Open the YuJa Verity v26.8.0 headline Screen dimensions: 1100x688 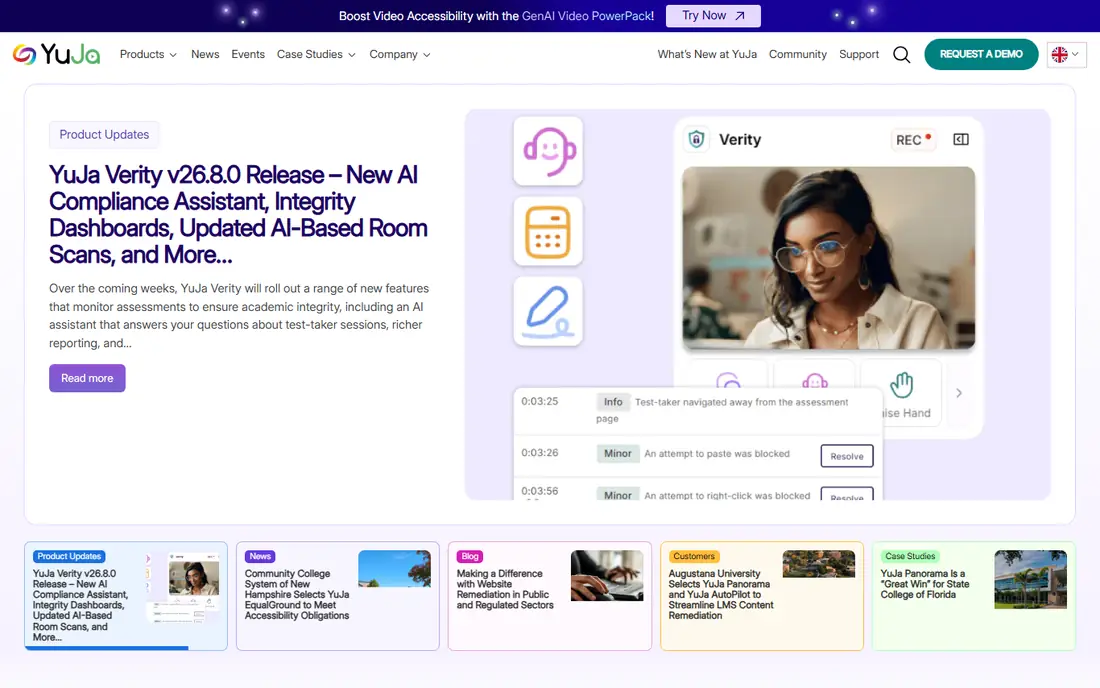coord(239,215)
